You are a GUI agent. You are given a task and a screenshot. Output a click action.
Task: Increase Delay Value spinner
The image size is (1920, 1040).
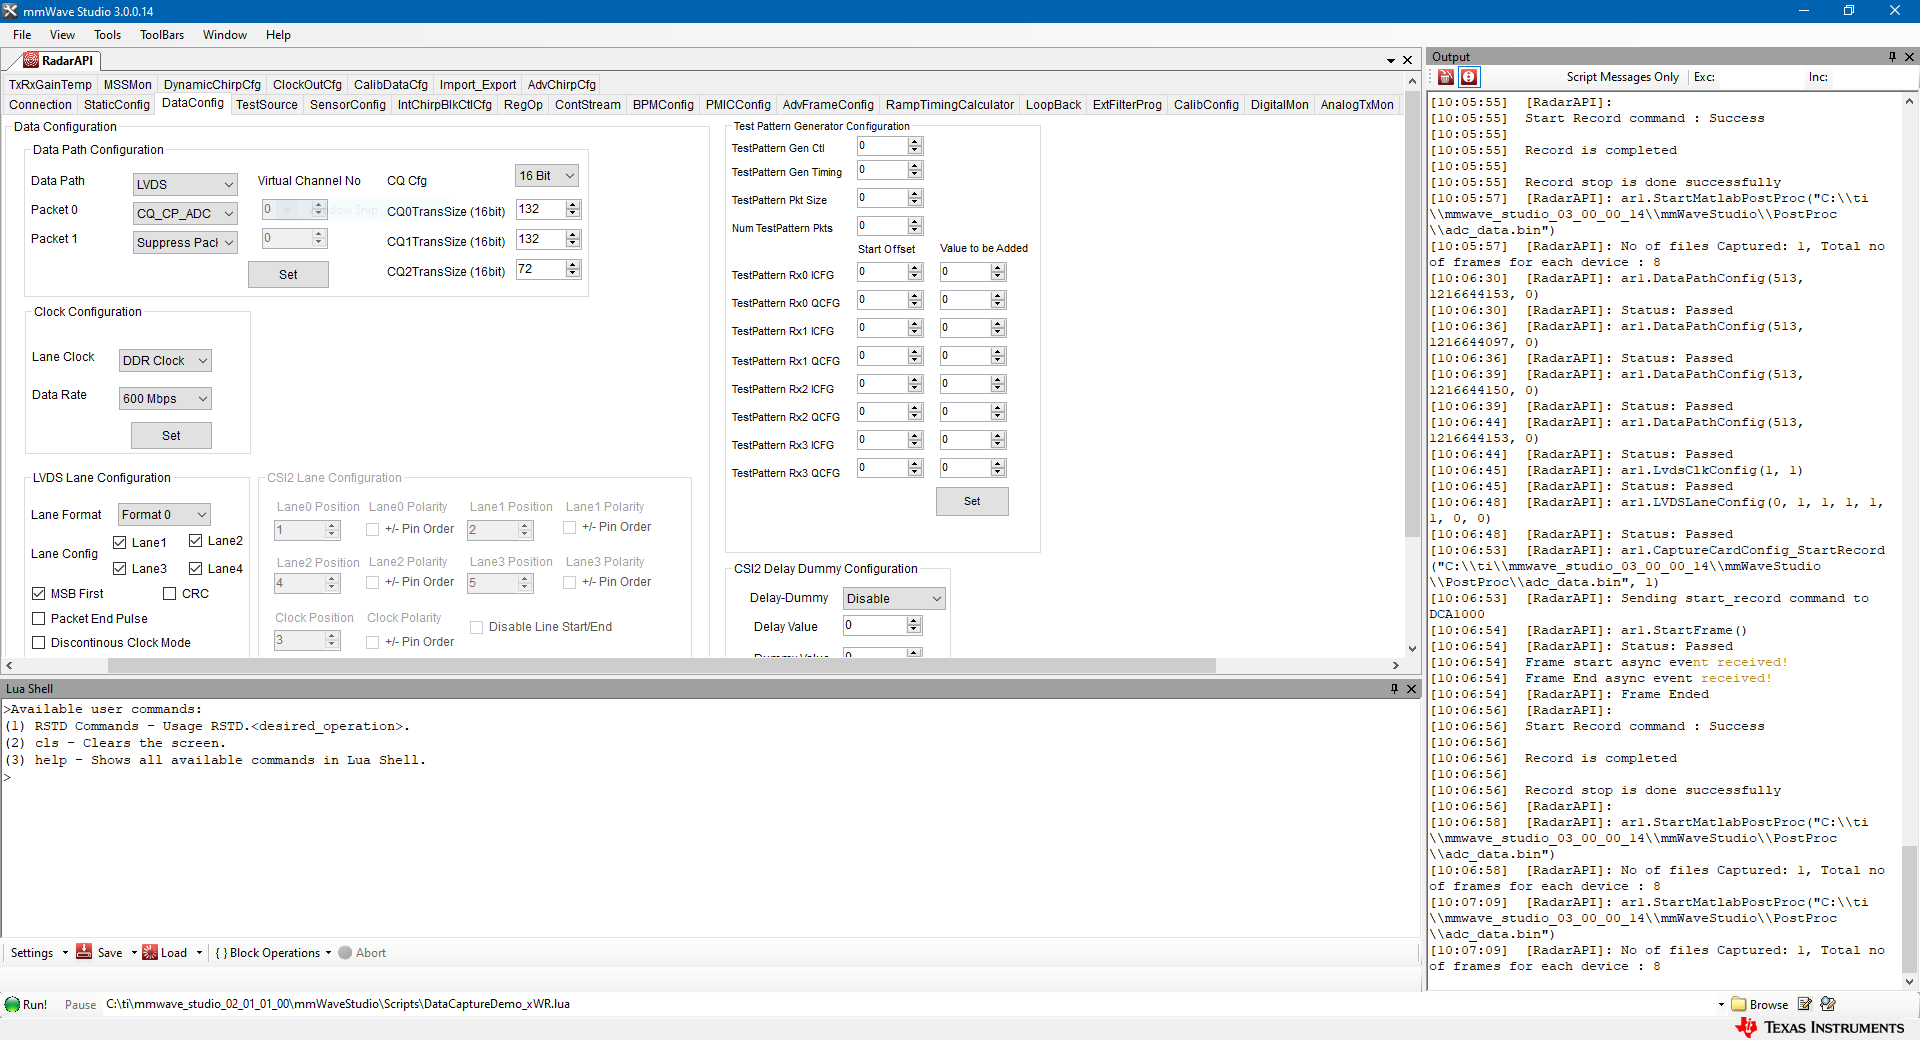pos(913,621)
